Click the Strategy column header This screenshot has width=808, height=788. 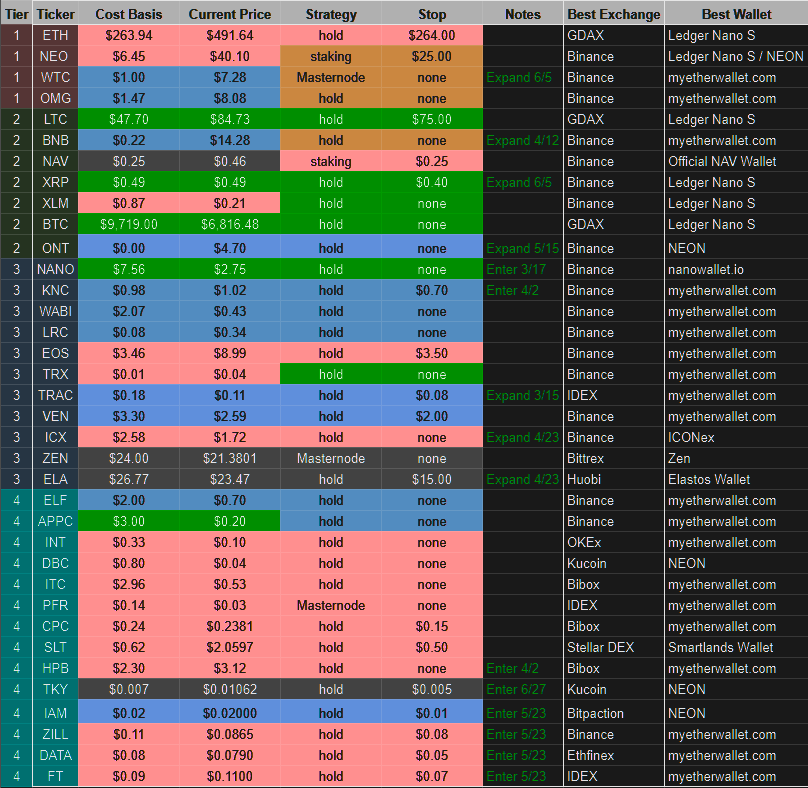coord(331,14)
